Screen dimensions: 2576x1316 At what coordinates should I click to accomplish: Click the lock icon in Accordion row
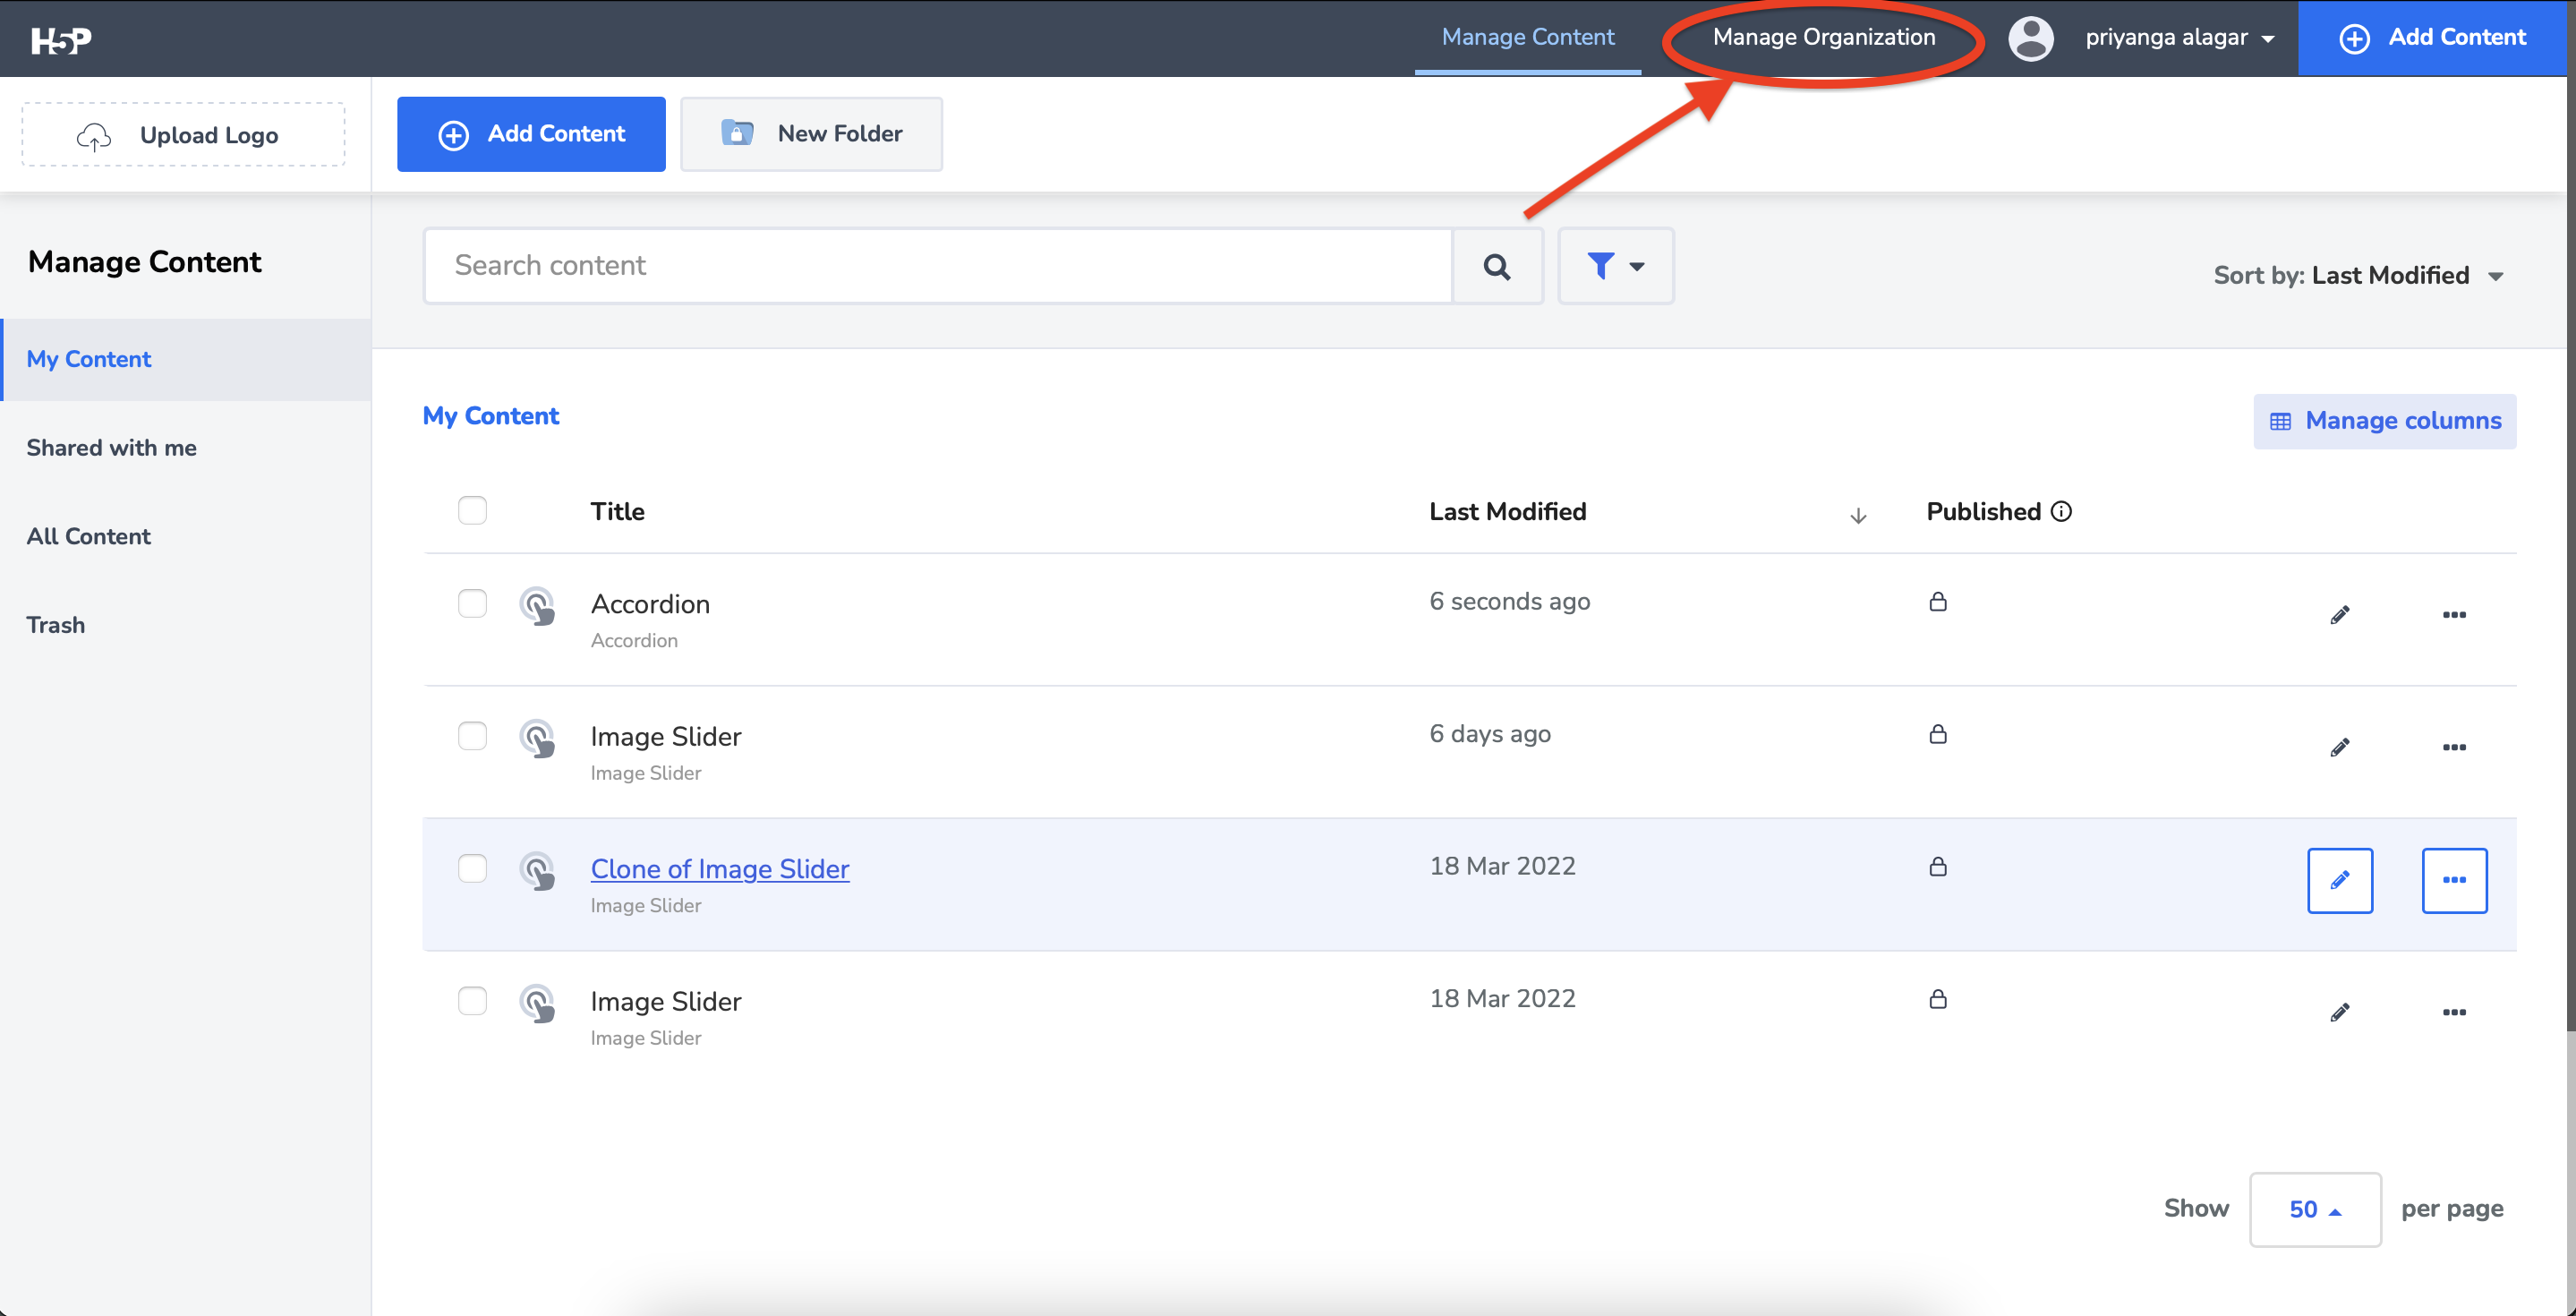[1937, 602]
